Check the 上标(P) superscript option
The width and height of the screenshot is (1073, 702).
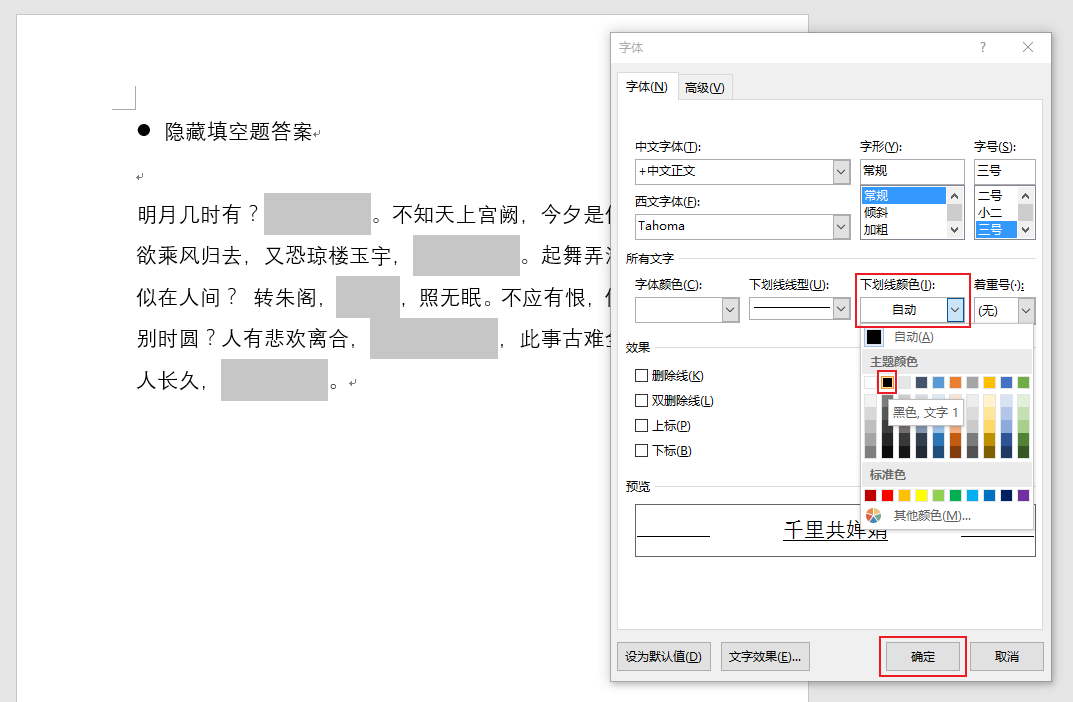click(641, 426)
